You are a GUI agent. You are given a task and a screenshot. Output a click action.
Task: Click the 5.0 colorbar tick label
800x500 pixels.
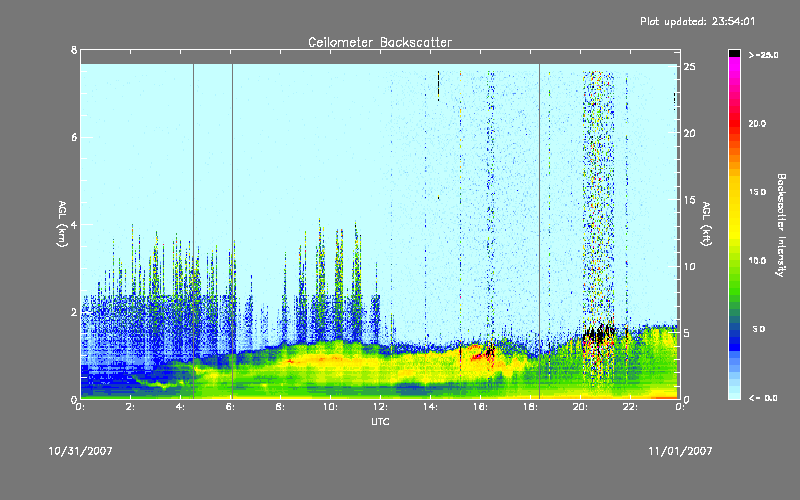pos(759,329)
